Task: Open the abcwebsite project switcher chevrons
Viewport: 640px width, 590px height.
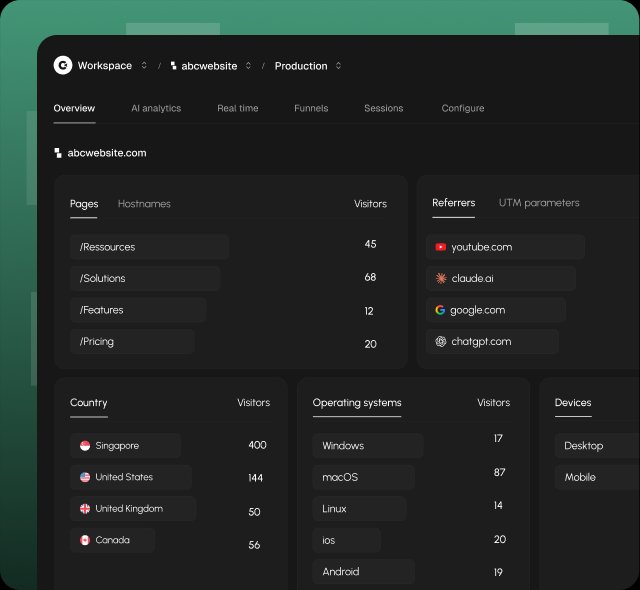Action: coord(248,66)
